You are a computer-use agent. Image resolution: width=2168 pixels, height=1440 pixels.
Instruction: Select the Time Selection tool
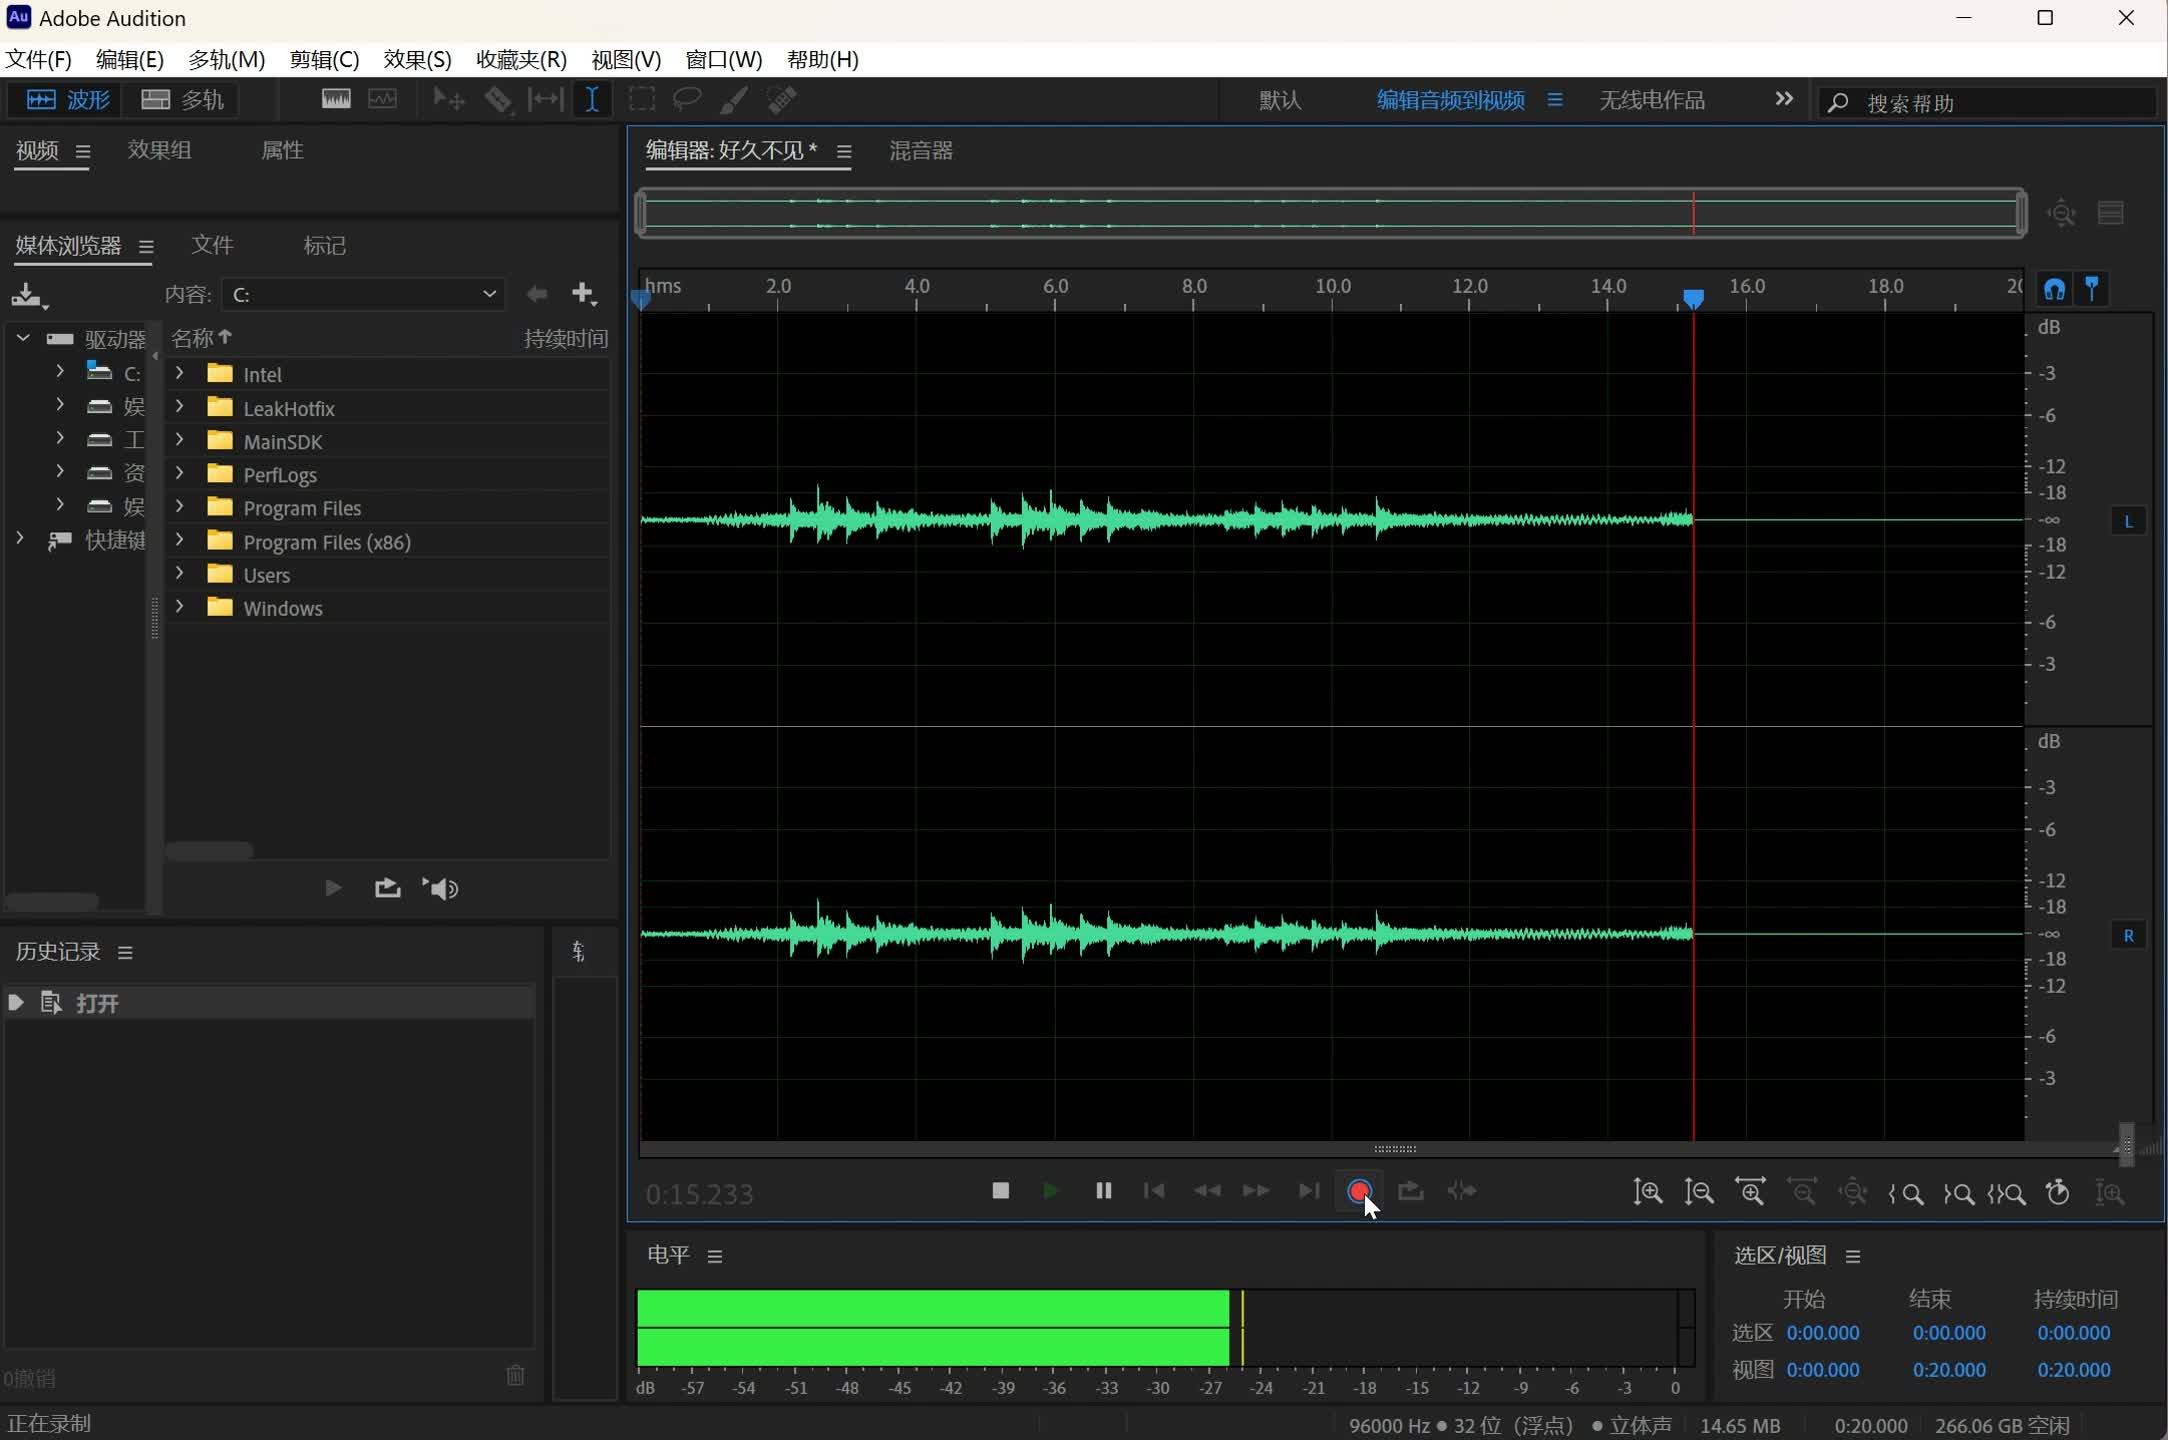tap(592, 100)
